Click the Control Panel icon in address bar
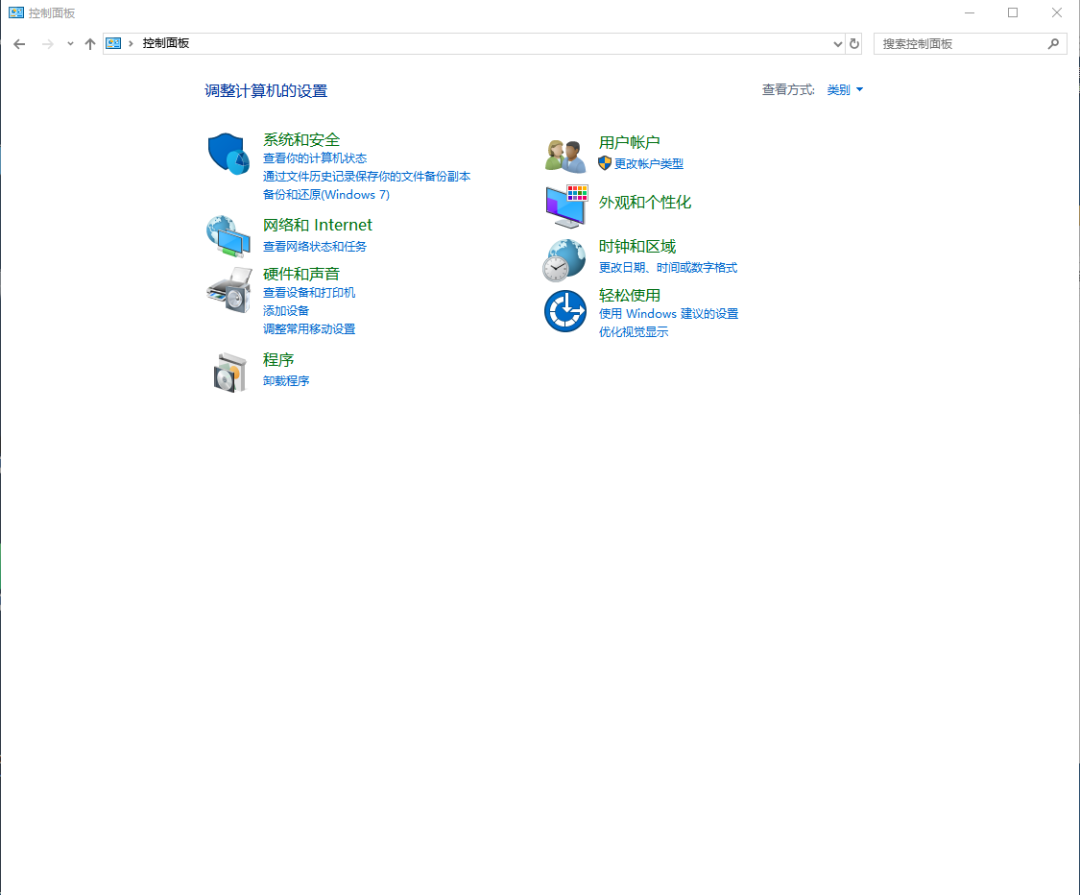This screenshot has height=895, width=1080. [114, 43]
